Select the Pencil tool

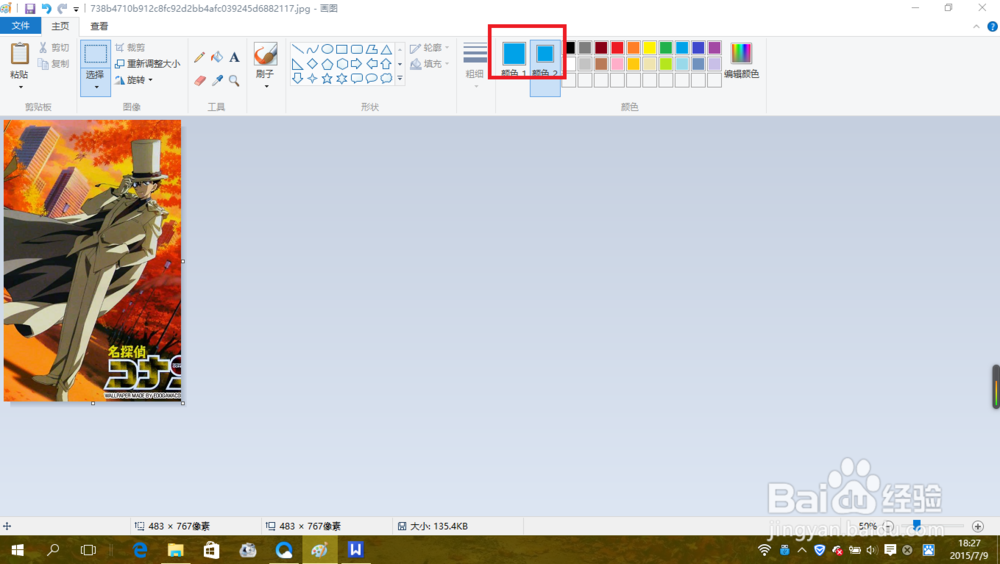(200, 57)
